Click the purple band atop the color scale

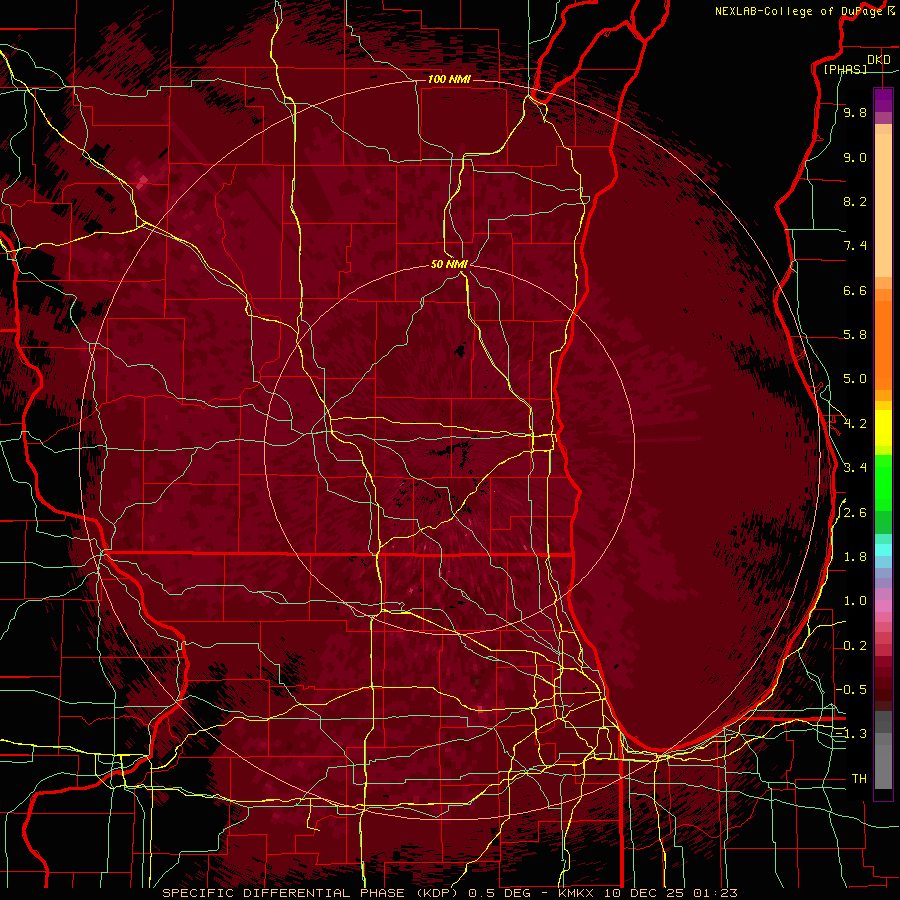(883, 100)
